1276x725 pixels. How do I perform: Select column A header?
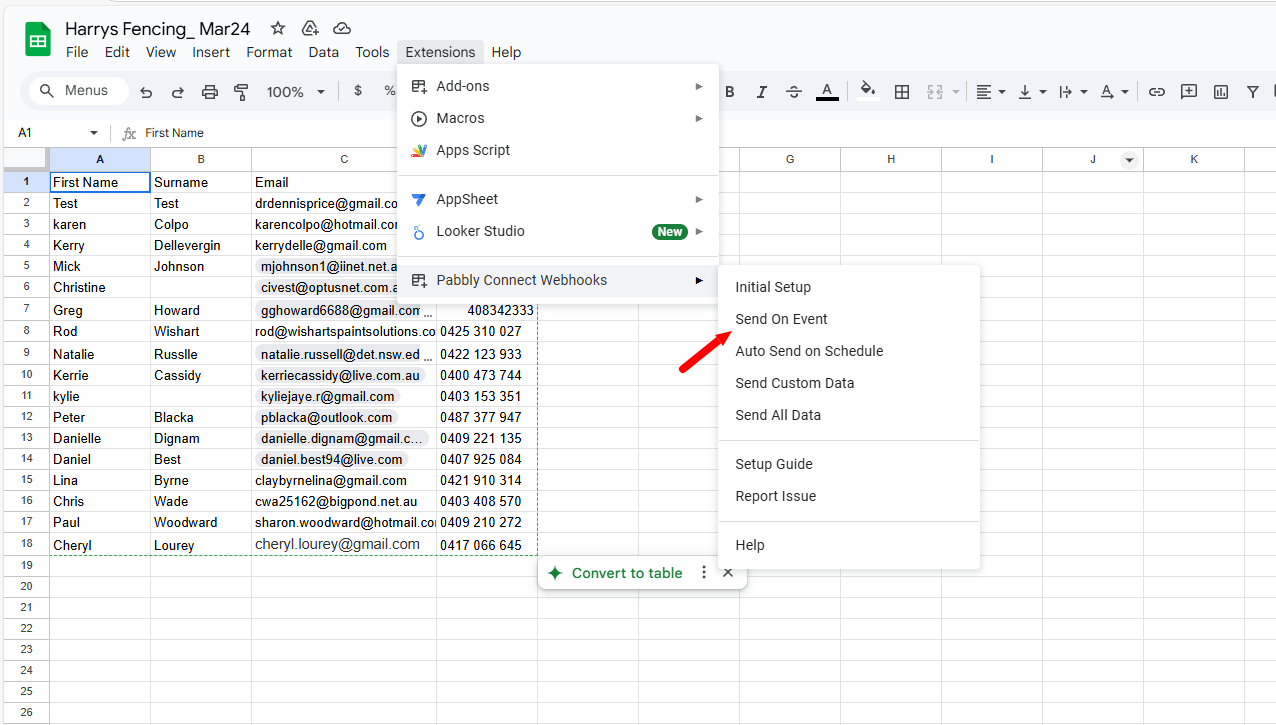tap(100, 160)
